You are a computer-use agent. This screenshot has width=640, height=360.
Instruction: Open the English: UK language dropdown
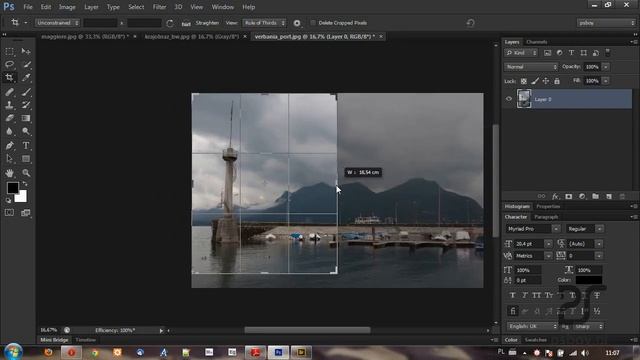(532, 327)
